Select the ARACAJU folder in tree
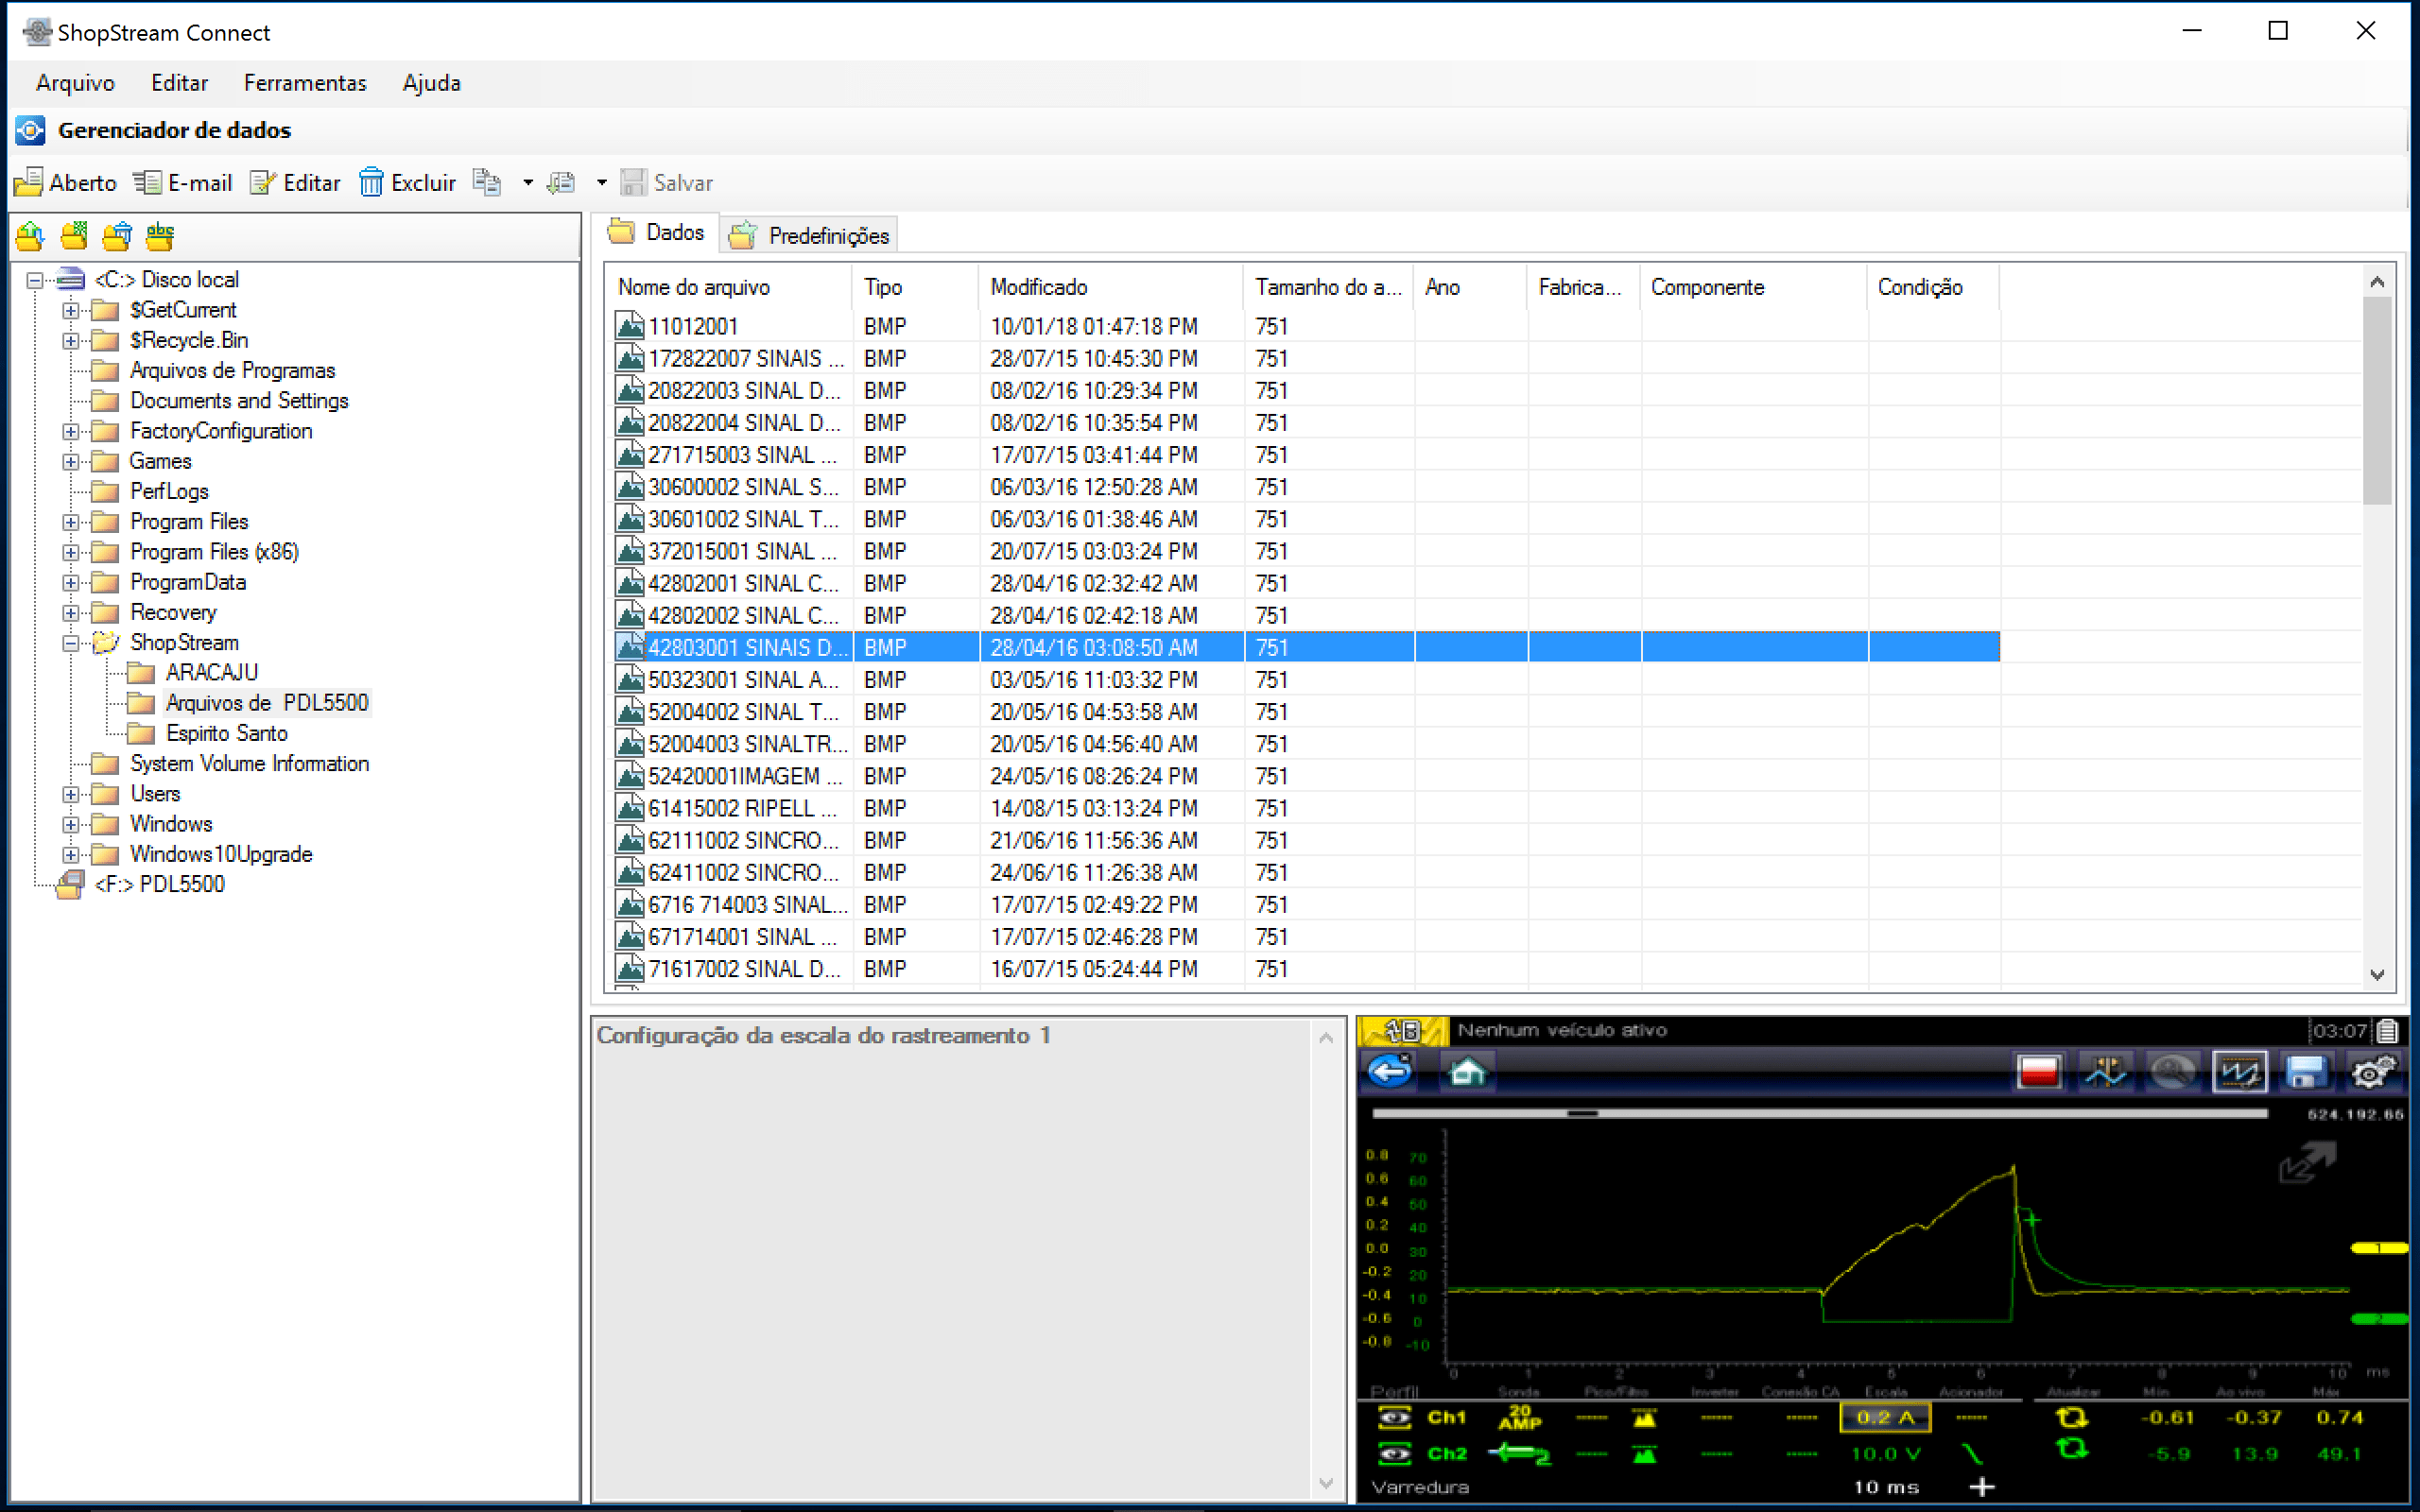 (211, 673)
